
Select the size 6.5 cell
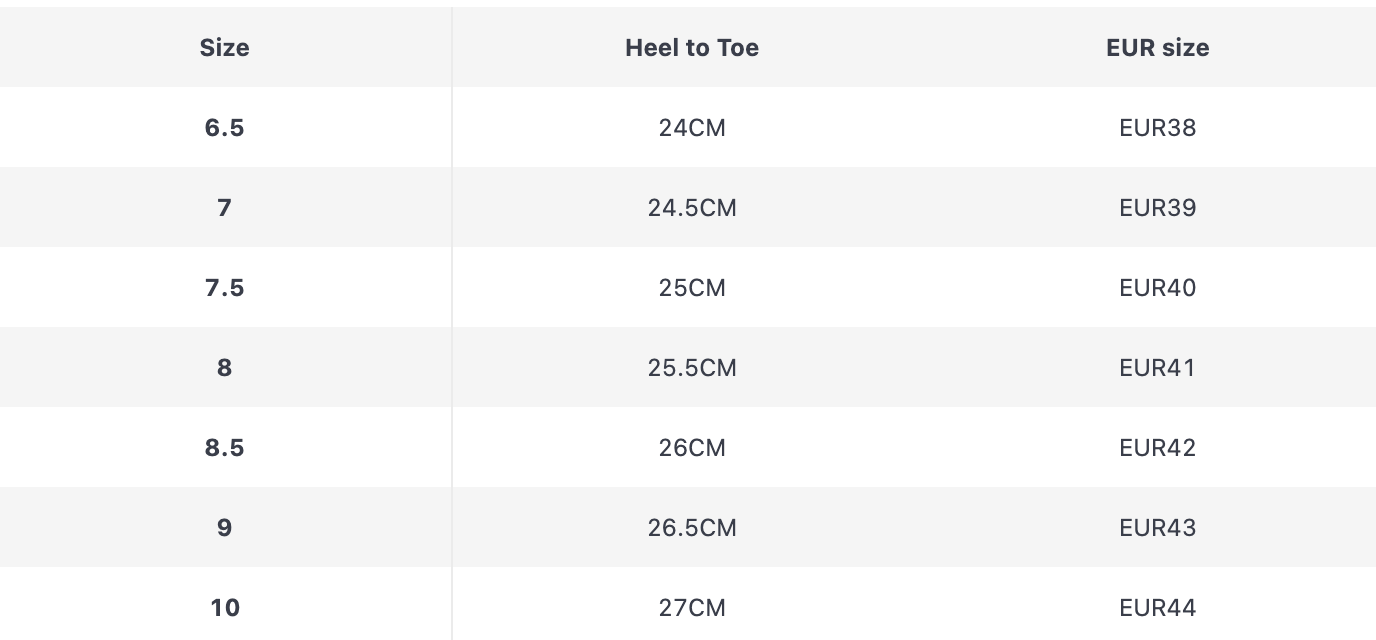[224, 128]
